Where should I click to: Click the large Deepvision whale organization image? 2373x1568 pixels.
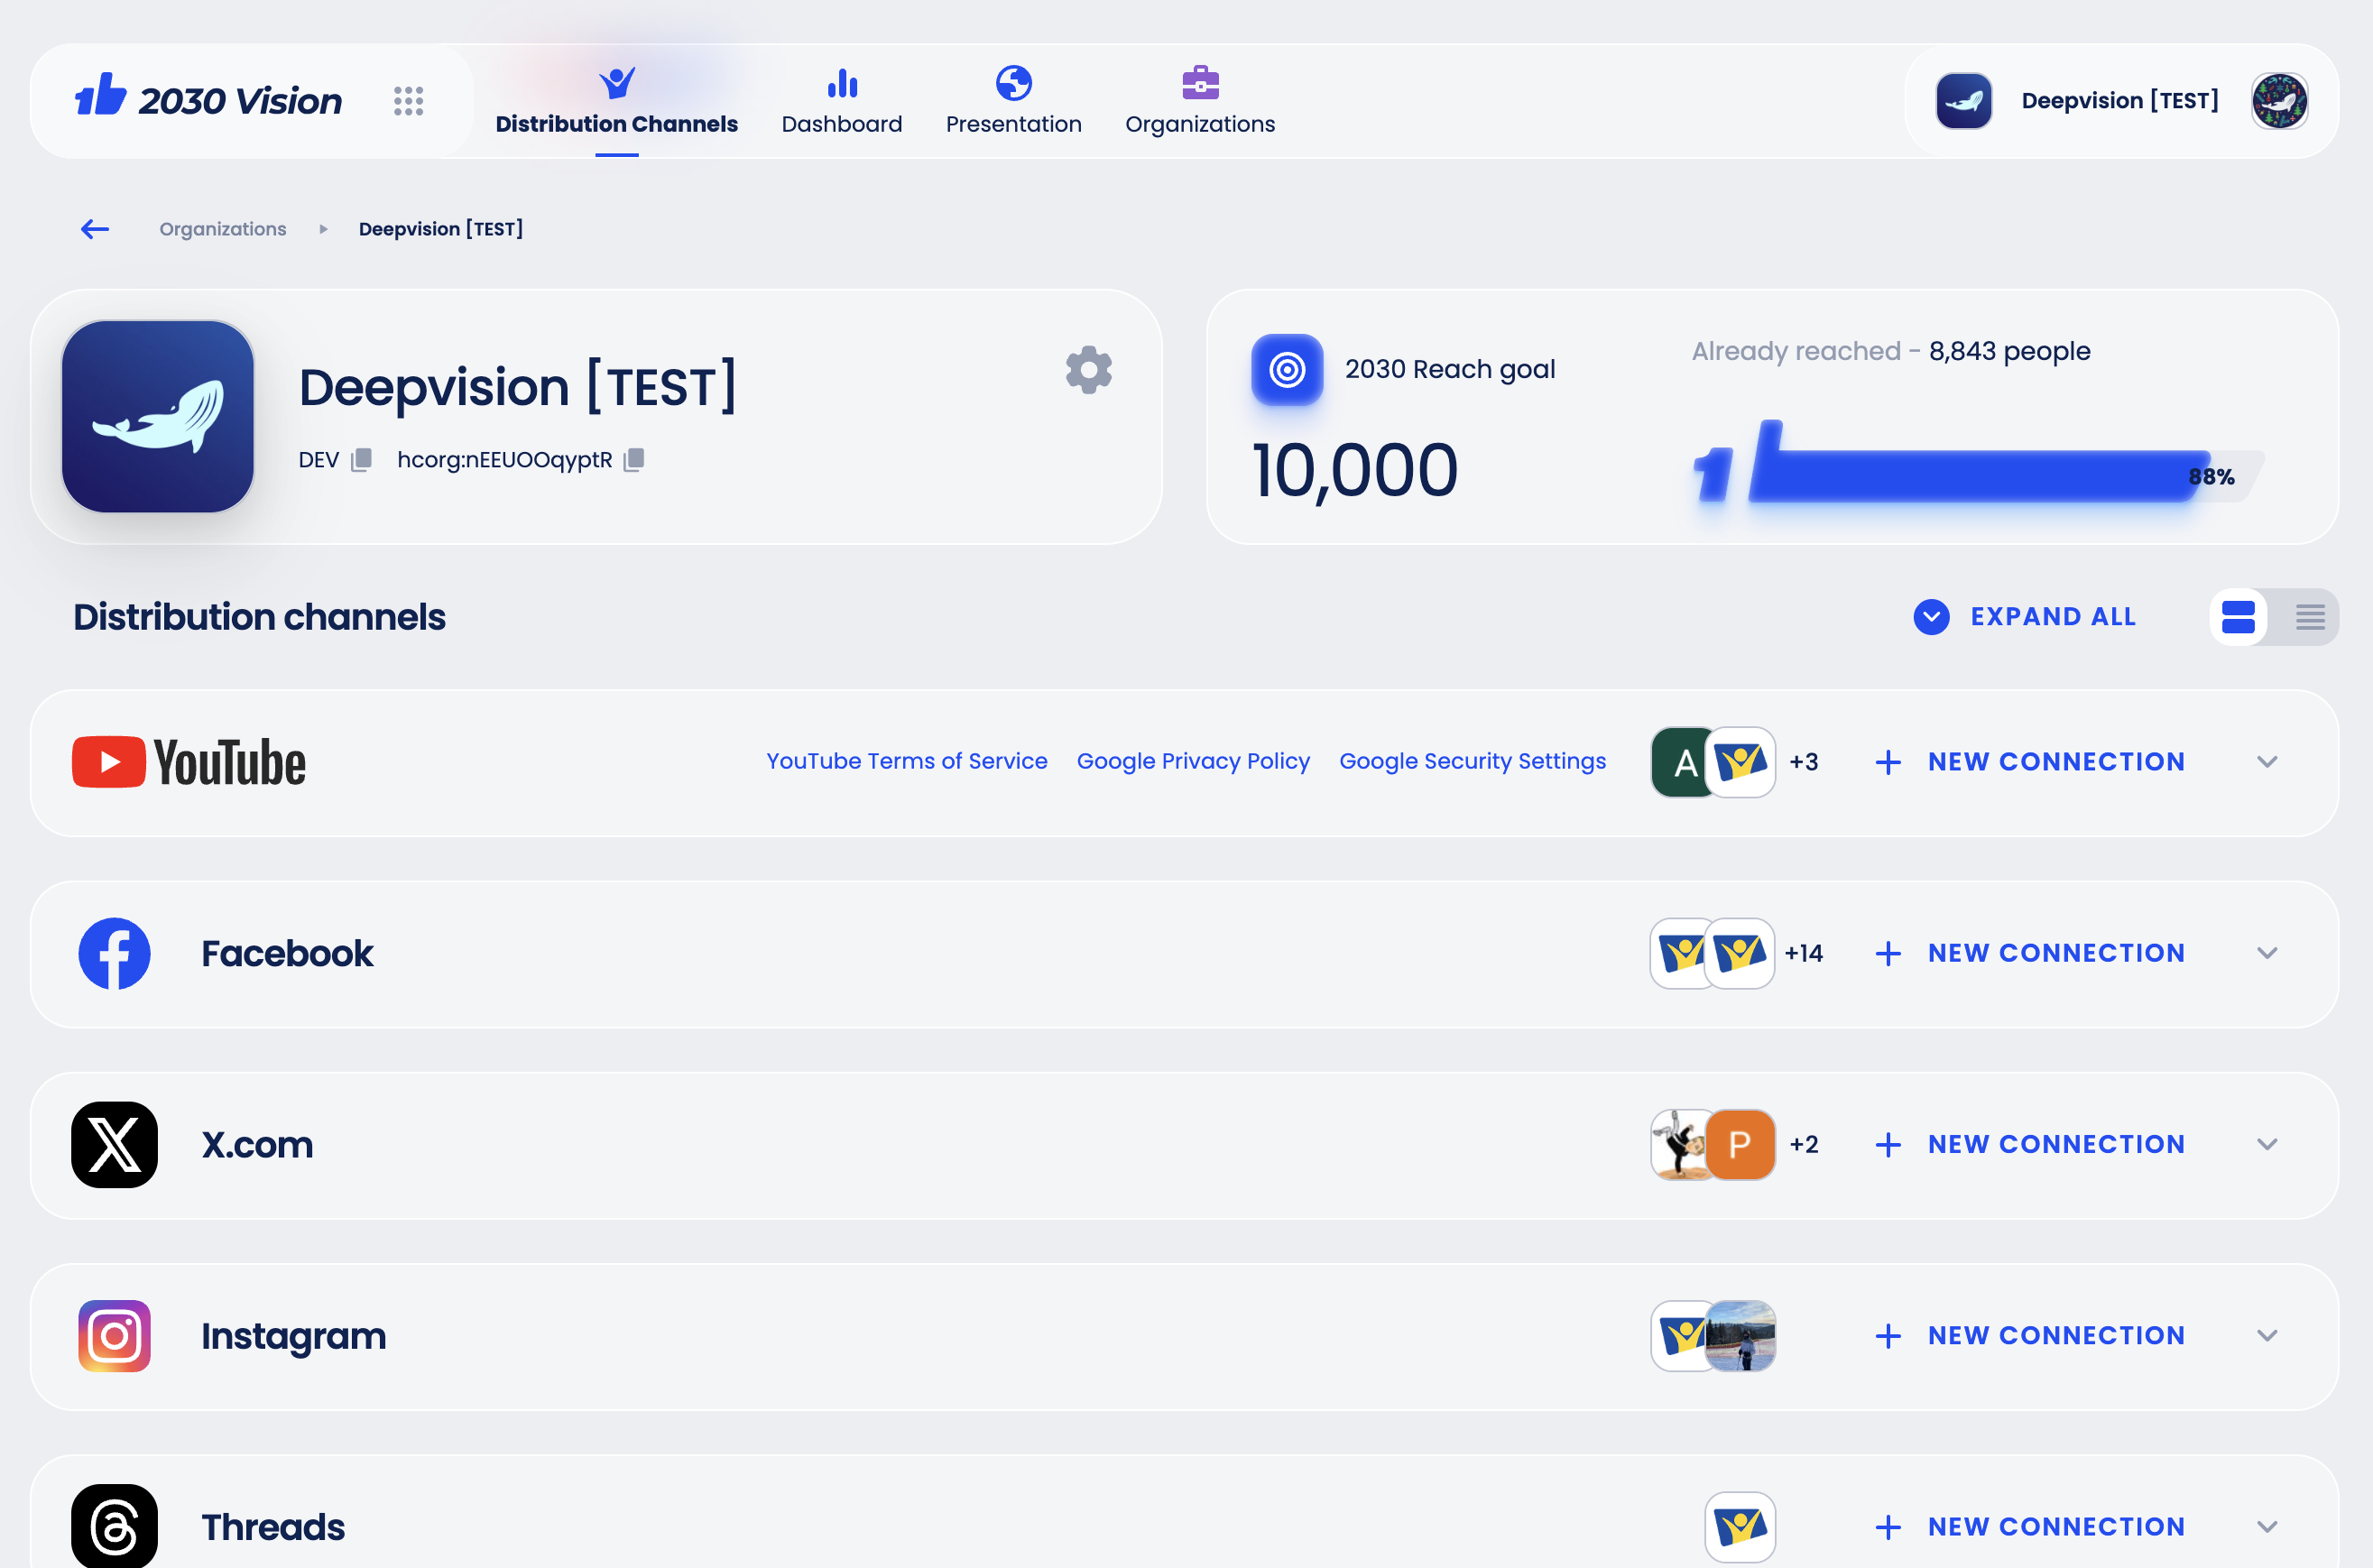tap(158, 417)
